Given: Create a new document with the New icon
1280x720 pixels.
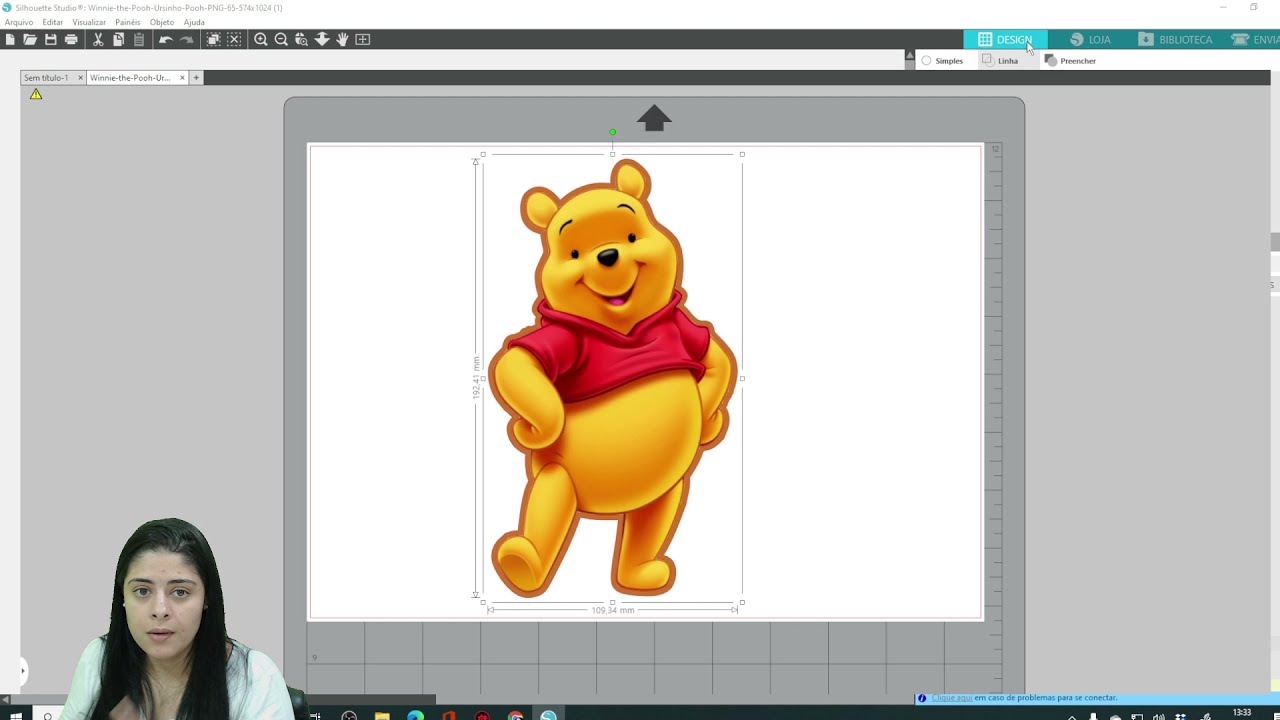Looking at the screenshot, I should click(10, 39).
